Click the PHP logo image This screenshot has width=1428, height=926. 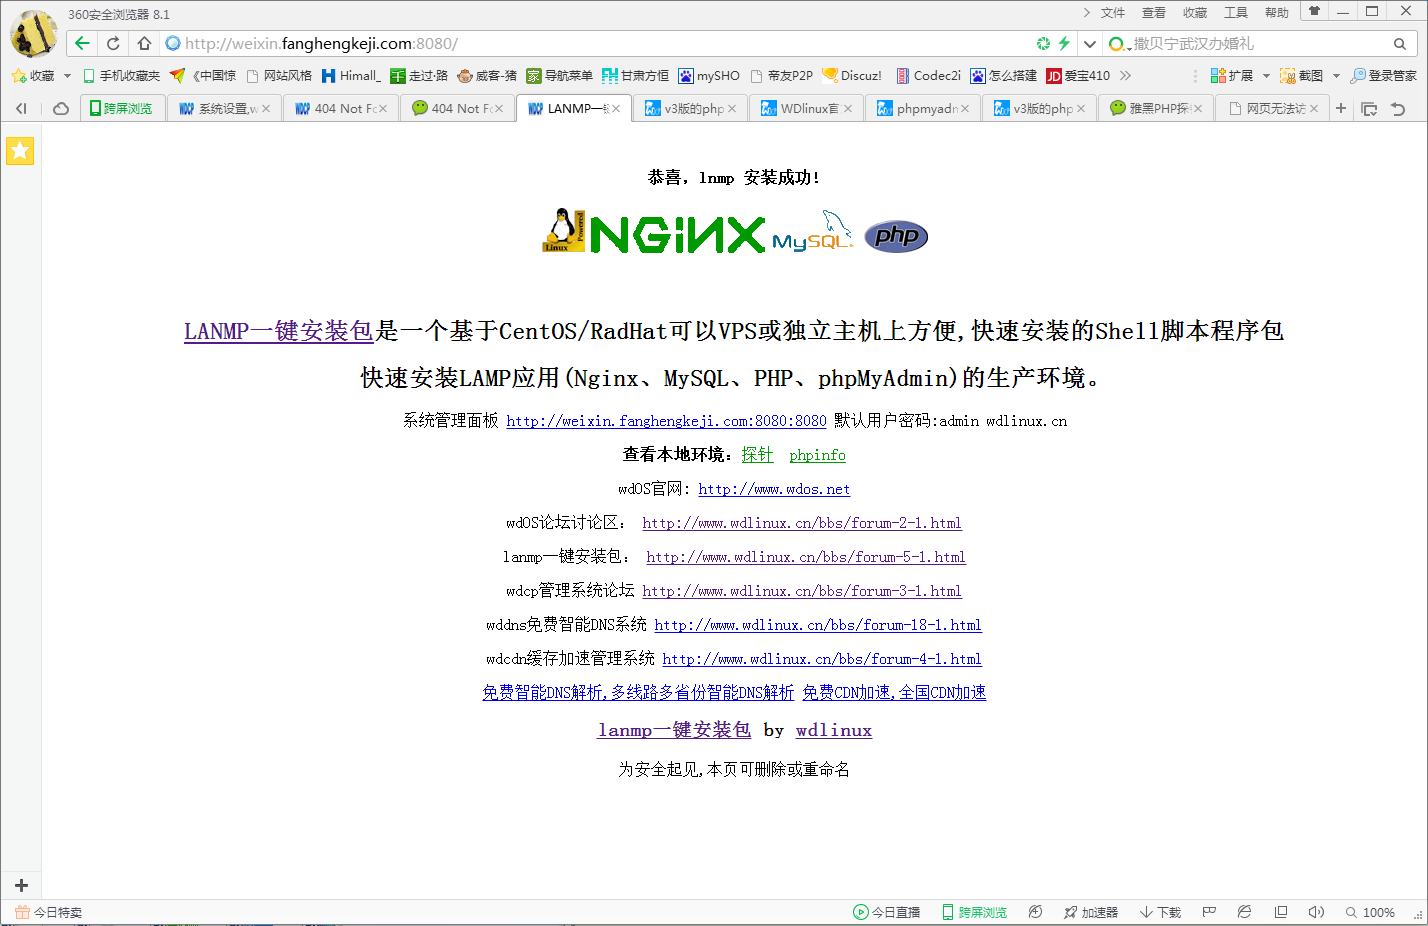click(896, 236)
